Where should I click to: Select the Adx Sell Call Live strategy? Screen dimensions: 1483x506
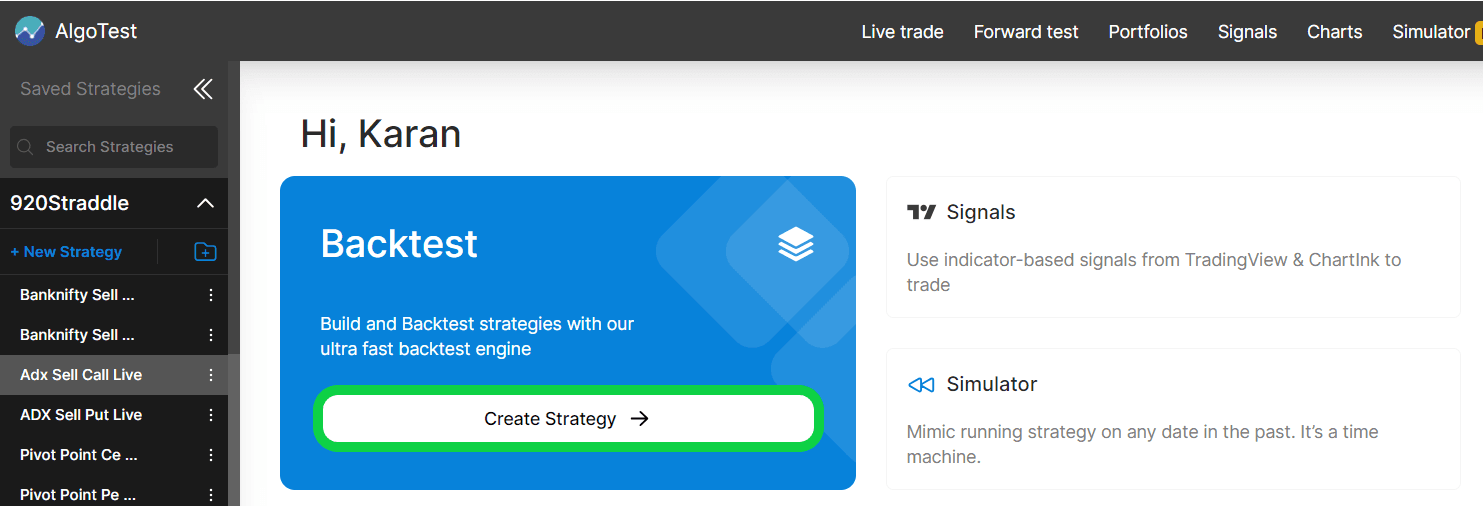coord(81,375)
